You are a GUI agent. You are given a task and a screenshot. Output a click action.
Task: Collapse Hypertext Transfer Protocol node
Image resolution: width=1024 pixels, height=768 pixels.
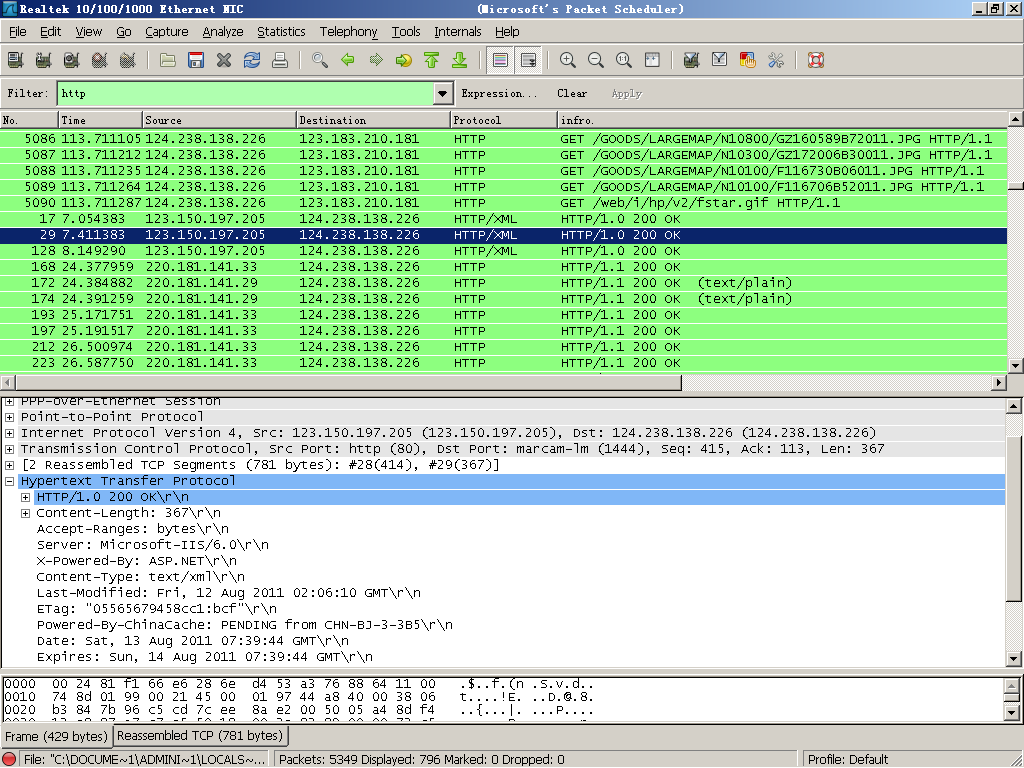pos(9,481)
